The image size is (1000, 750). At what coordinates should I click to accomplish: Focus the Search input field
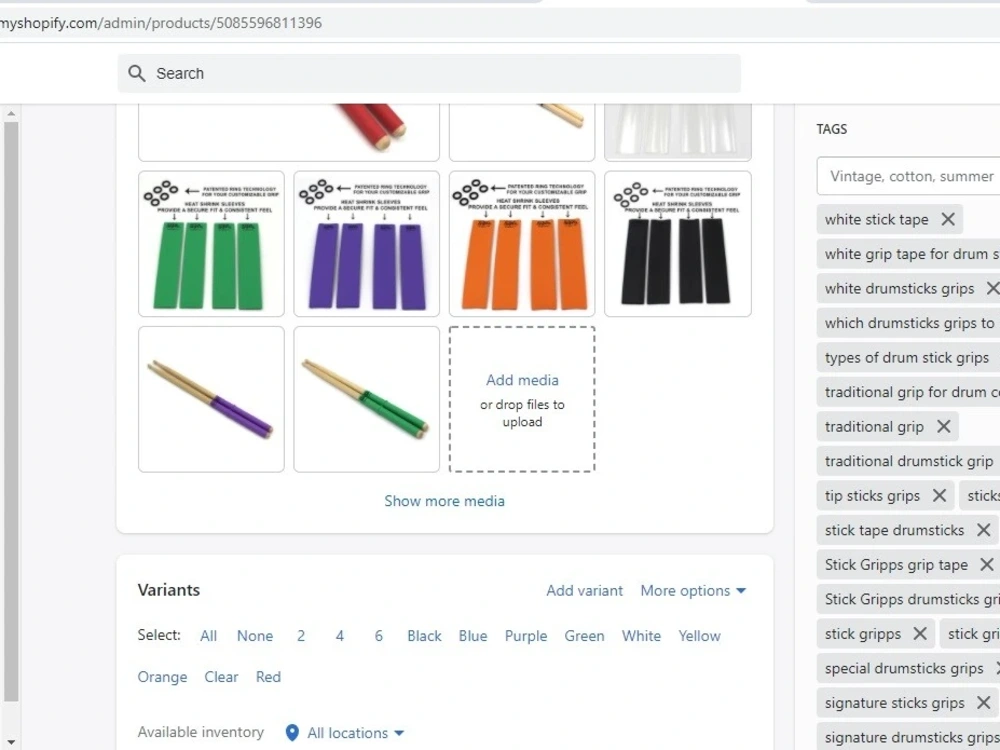click(x=429, y=73)
